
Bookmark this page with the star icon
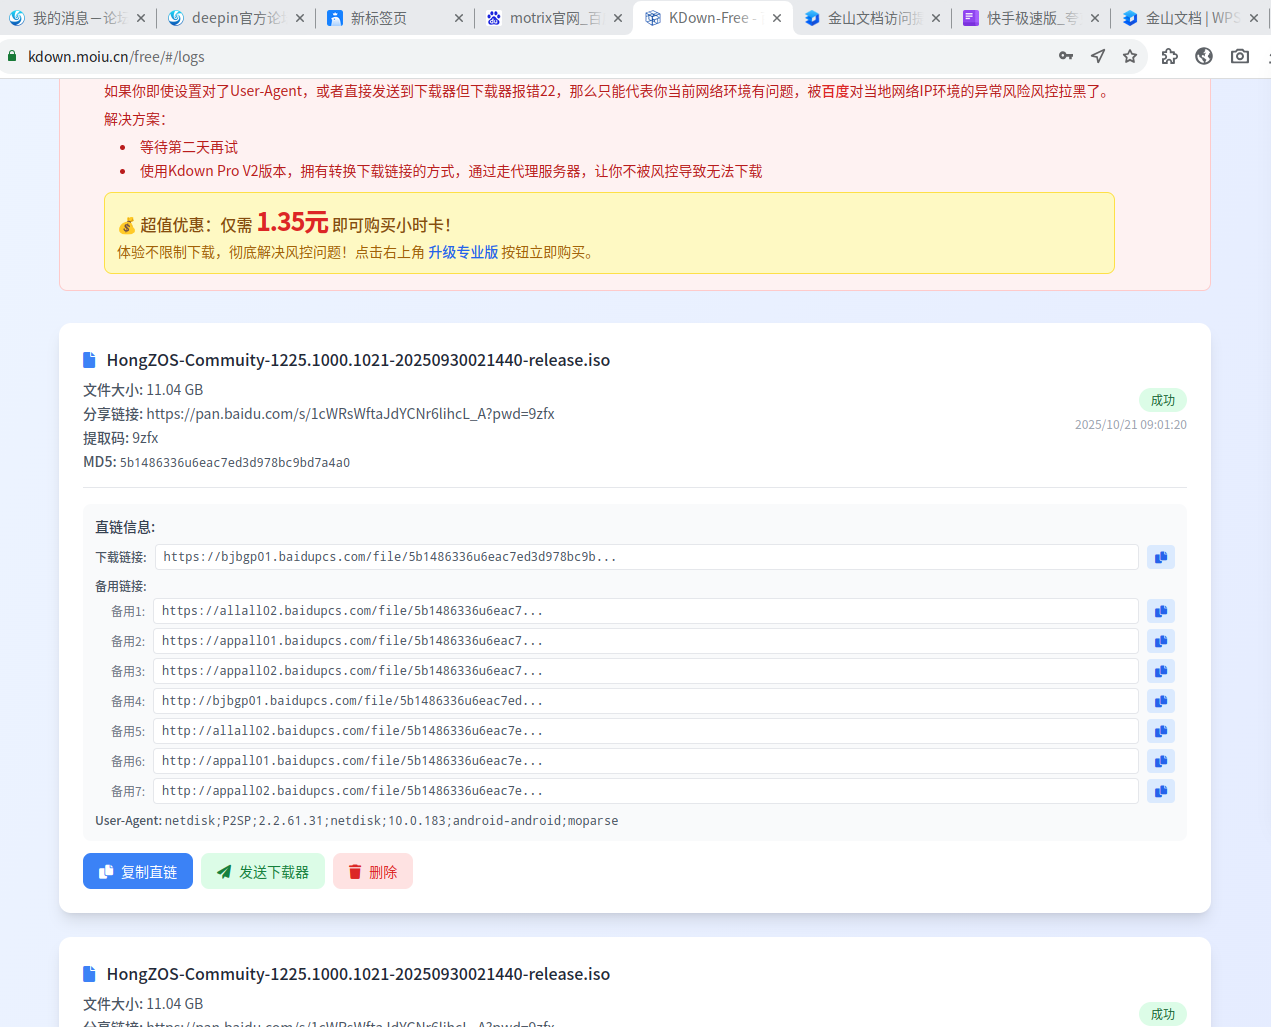(1130, 56)
